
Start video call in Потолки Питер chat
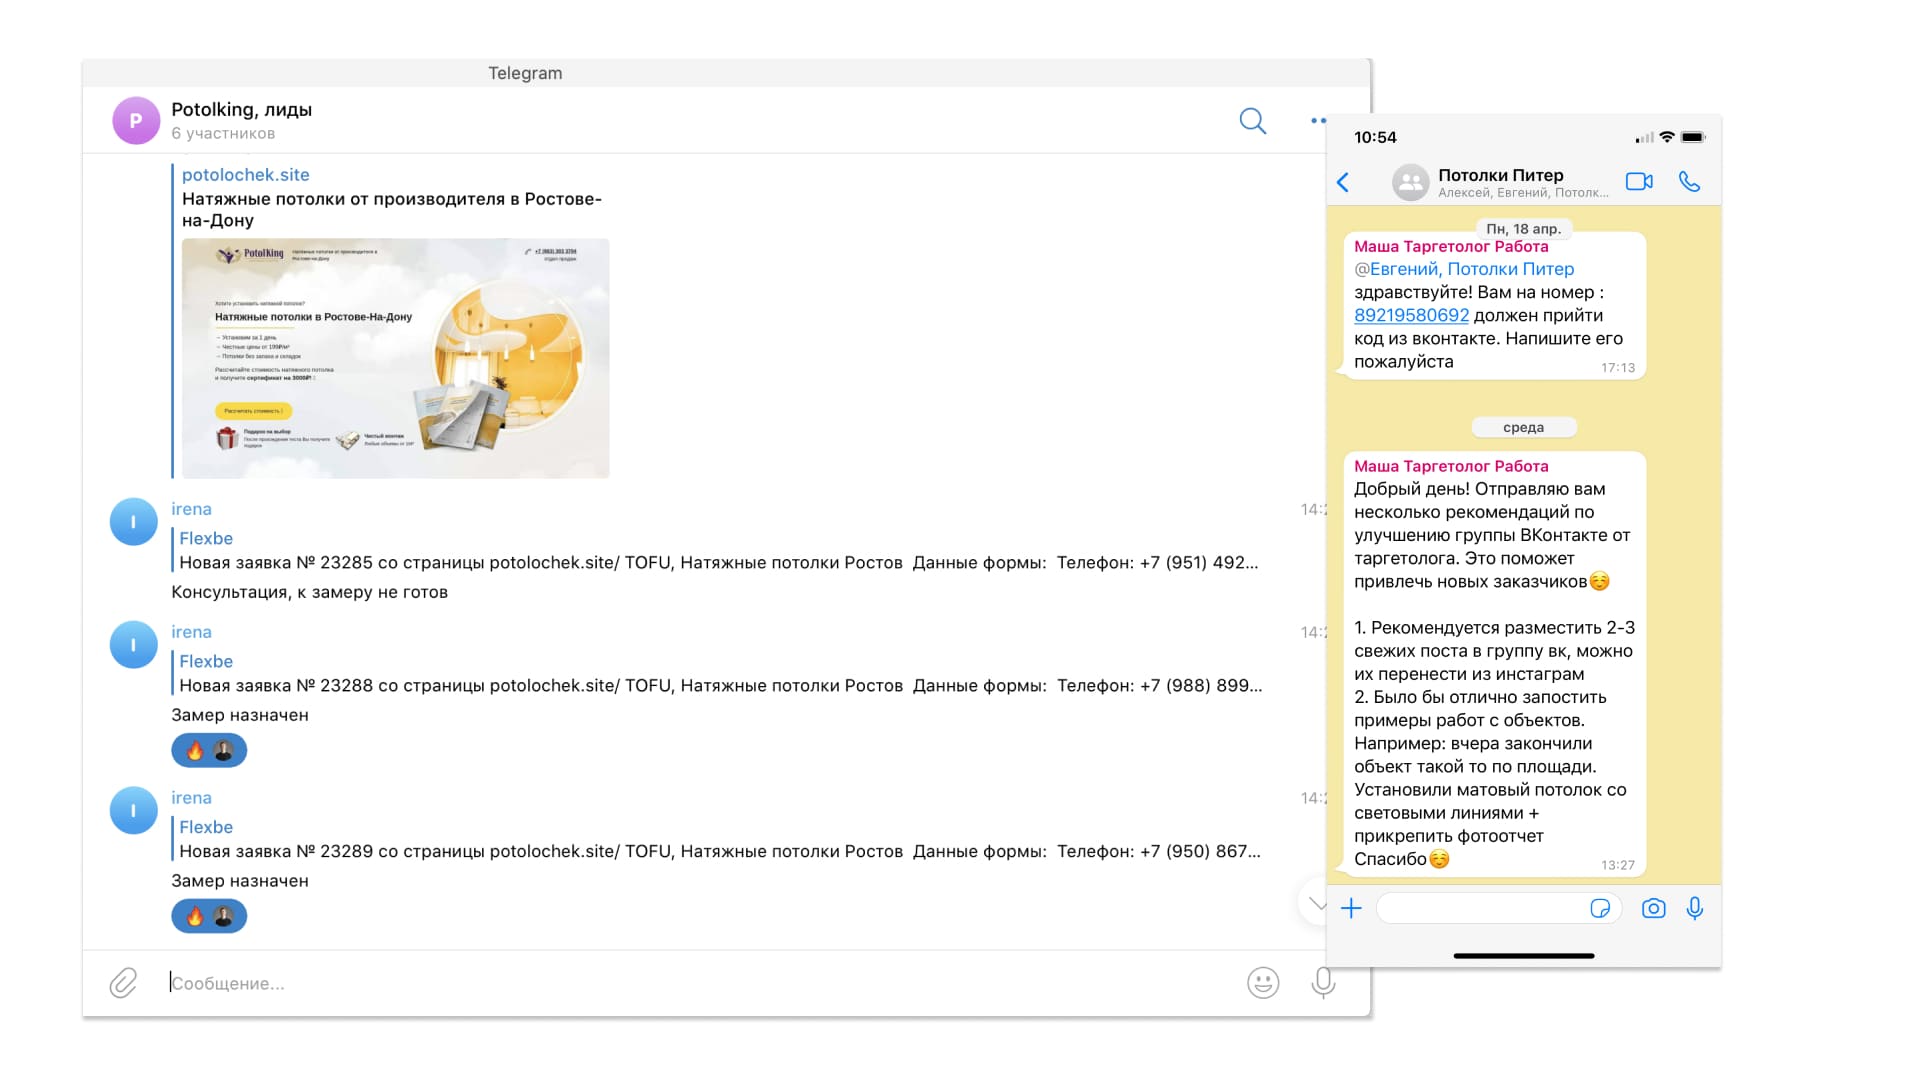pos(1638,181)
